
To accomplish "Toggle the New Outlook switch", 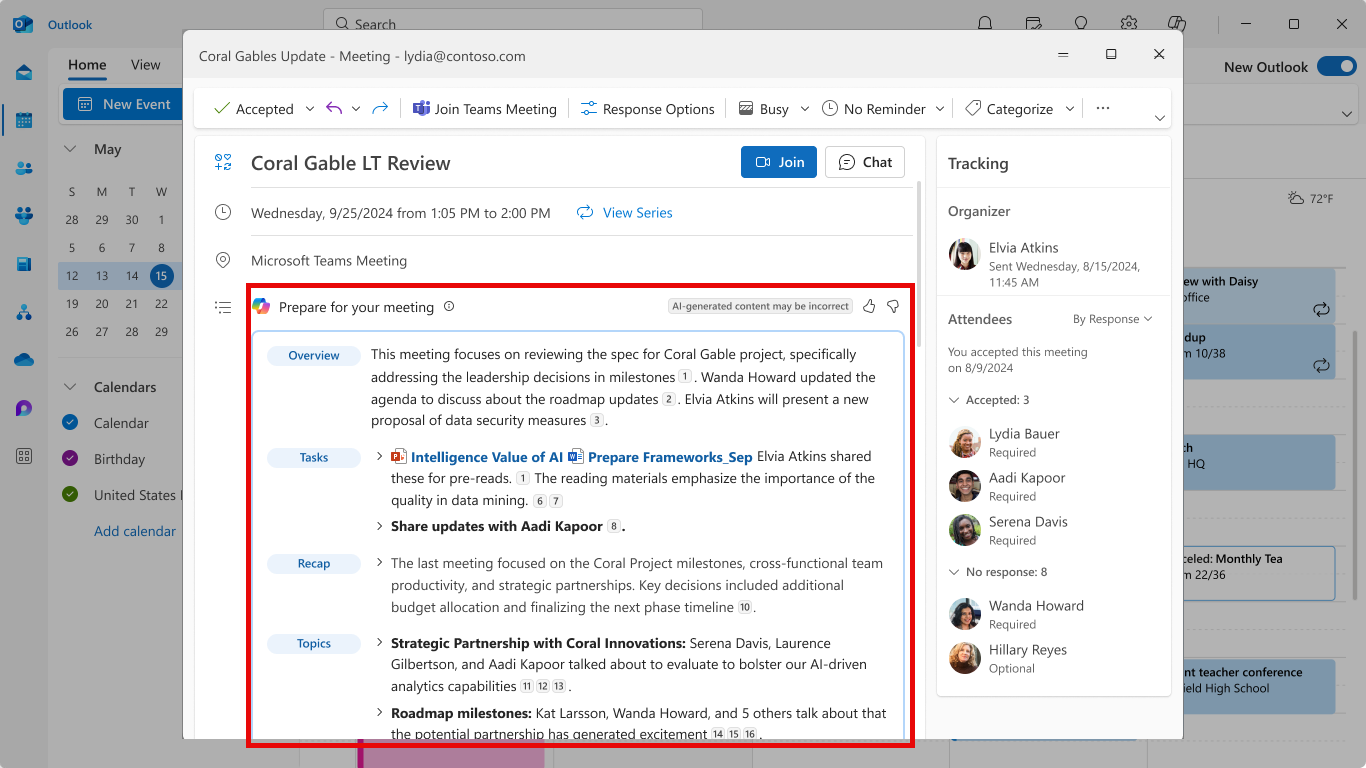I will click(1336, 67).
